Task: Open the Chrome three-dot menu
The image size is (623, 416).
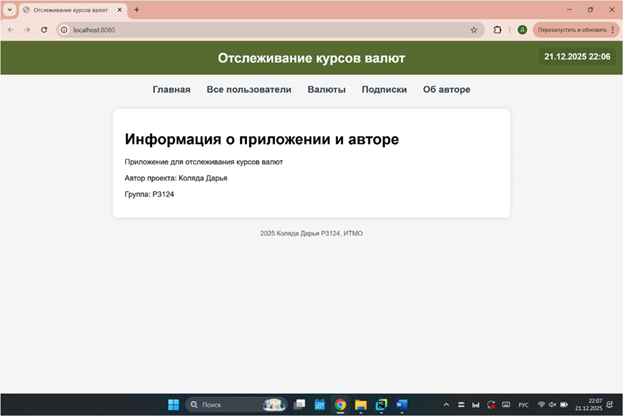Action: coord(612,30)
